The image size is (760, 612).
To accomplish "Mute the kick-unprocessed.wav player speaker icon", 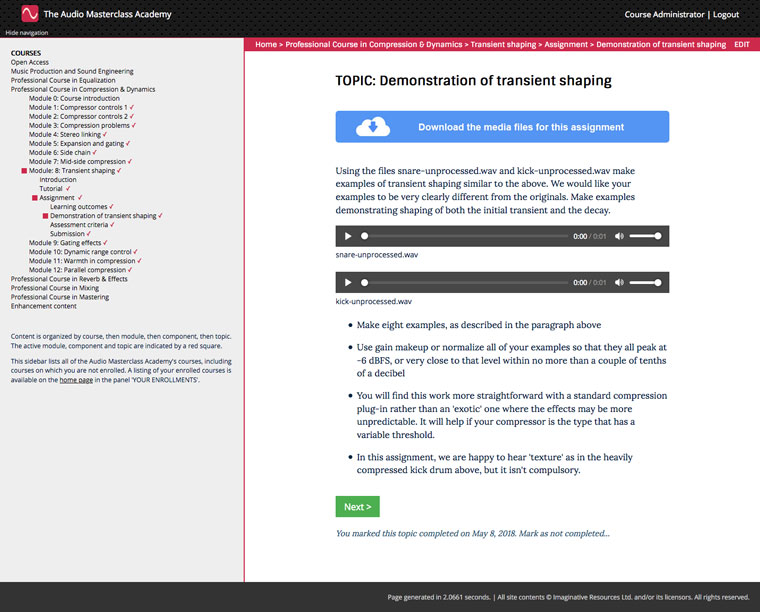I will (x=619, y=283).
